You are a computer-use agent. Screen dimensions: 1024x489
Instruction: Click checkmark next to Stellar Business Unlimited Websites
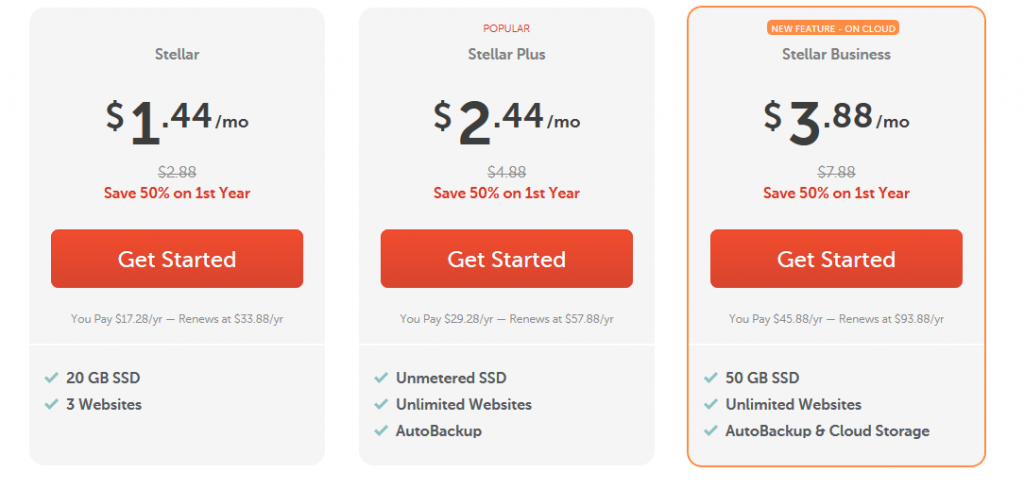pyautogui.click(x=710, y=405)
